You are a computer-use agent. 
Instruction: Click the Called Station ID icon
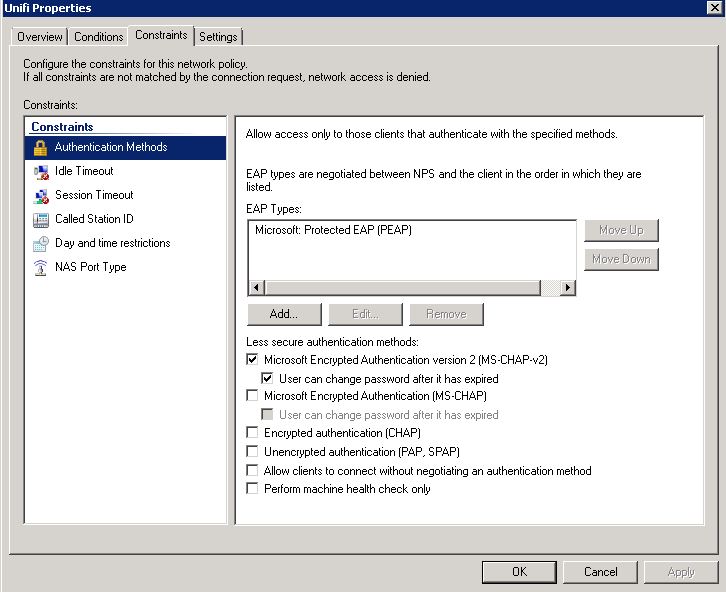click(41, 220)
